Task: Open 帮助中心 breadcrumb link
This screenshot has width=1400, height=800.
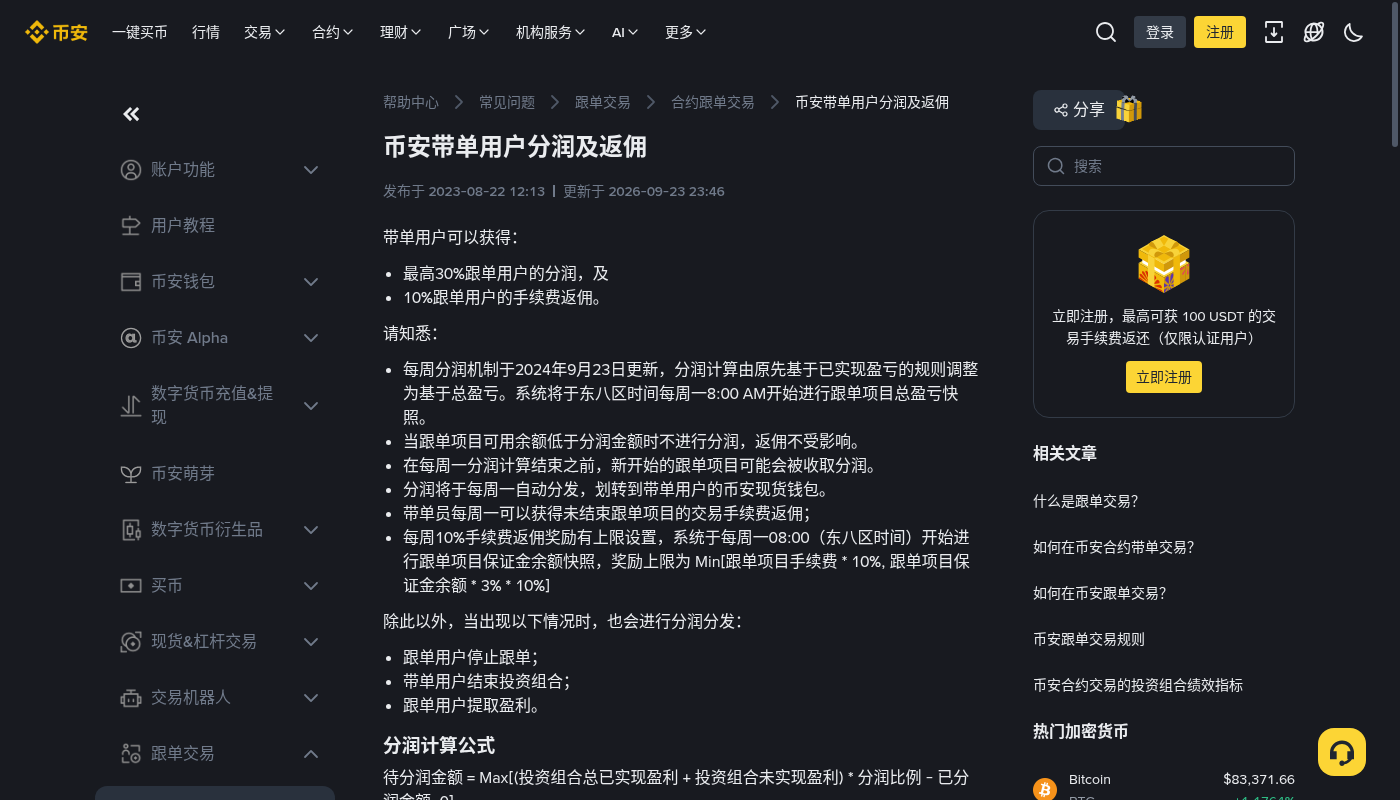Action: (411, 102)
